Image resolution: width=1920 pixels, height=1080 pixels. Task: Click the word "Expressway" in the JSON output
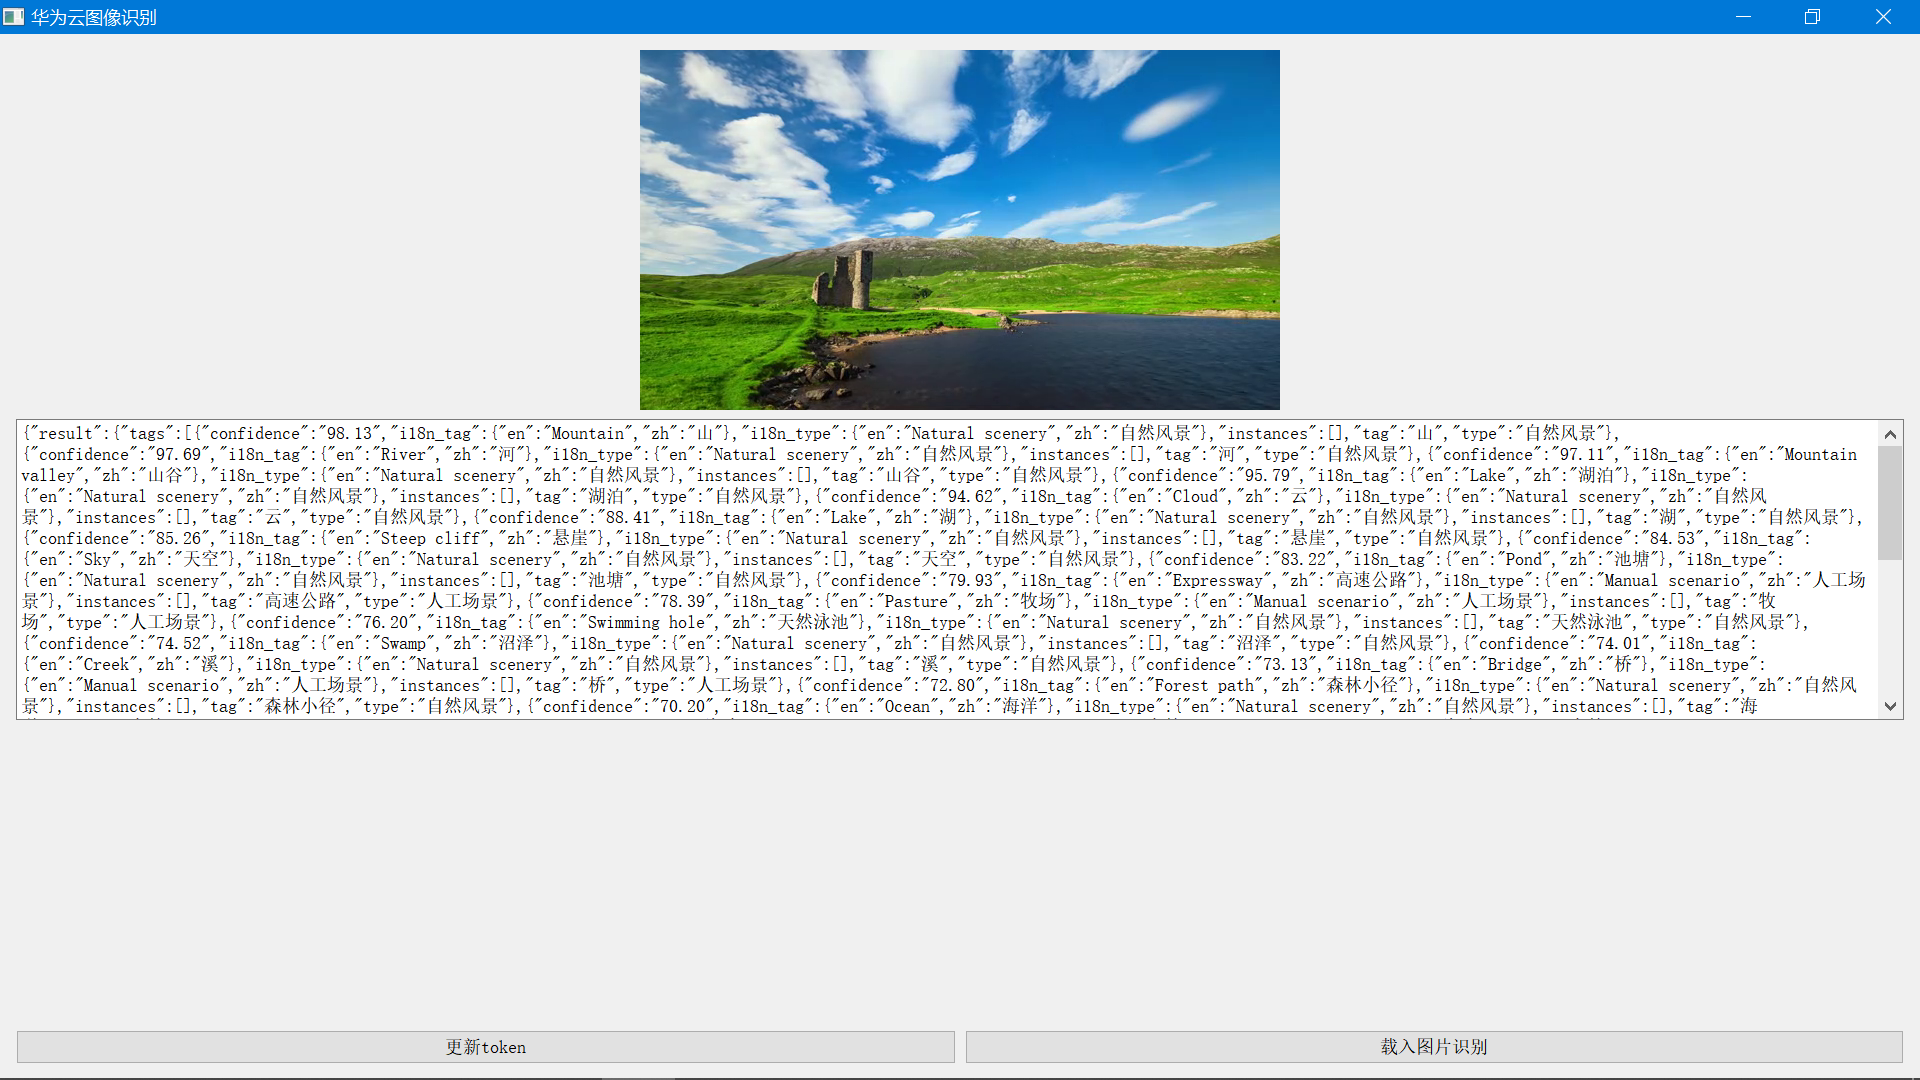(1217, 581)
